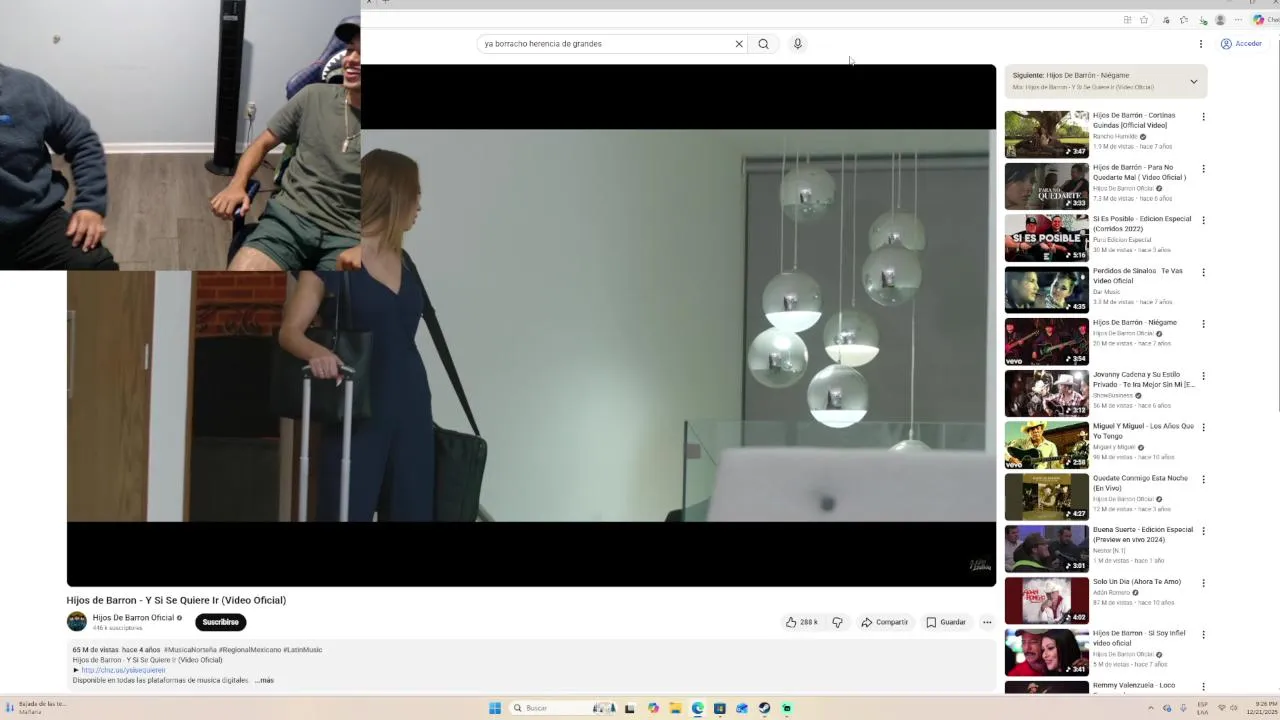Open Steam from the taskbar
Screen dimensions: 1280x720
click(764, 708)
